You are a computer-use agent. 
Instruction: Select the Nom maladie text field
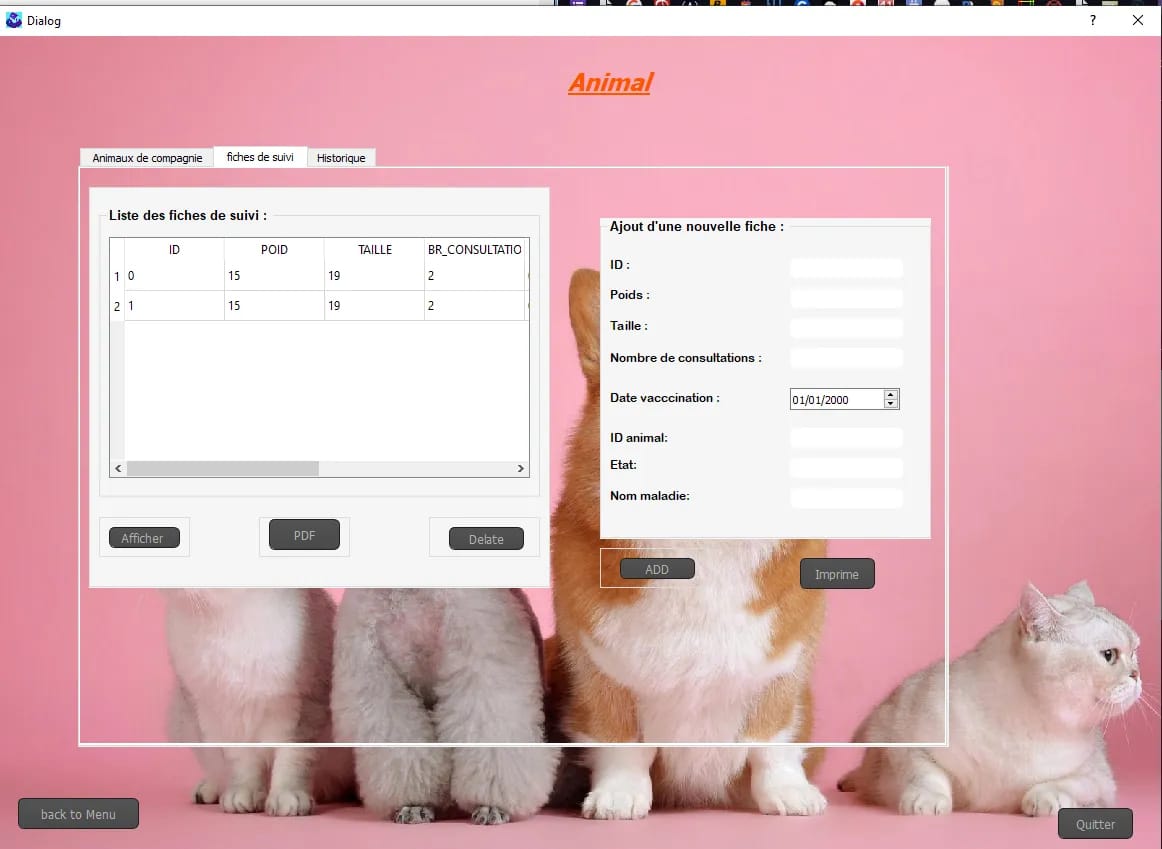[845, 497]
